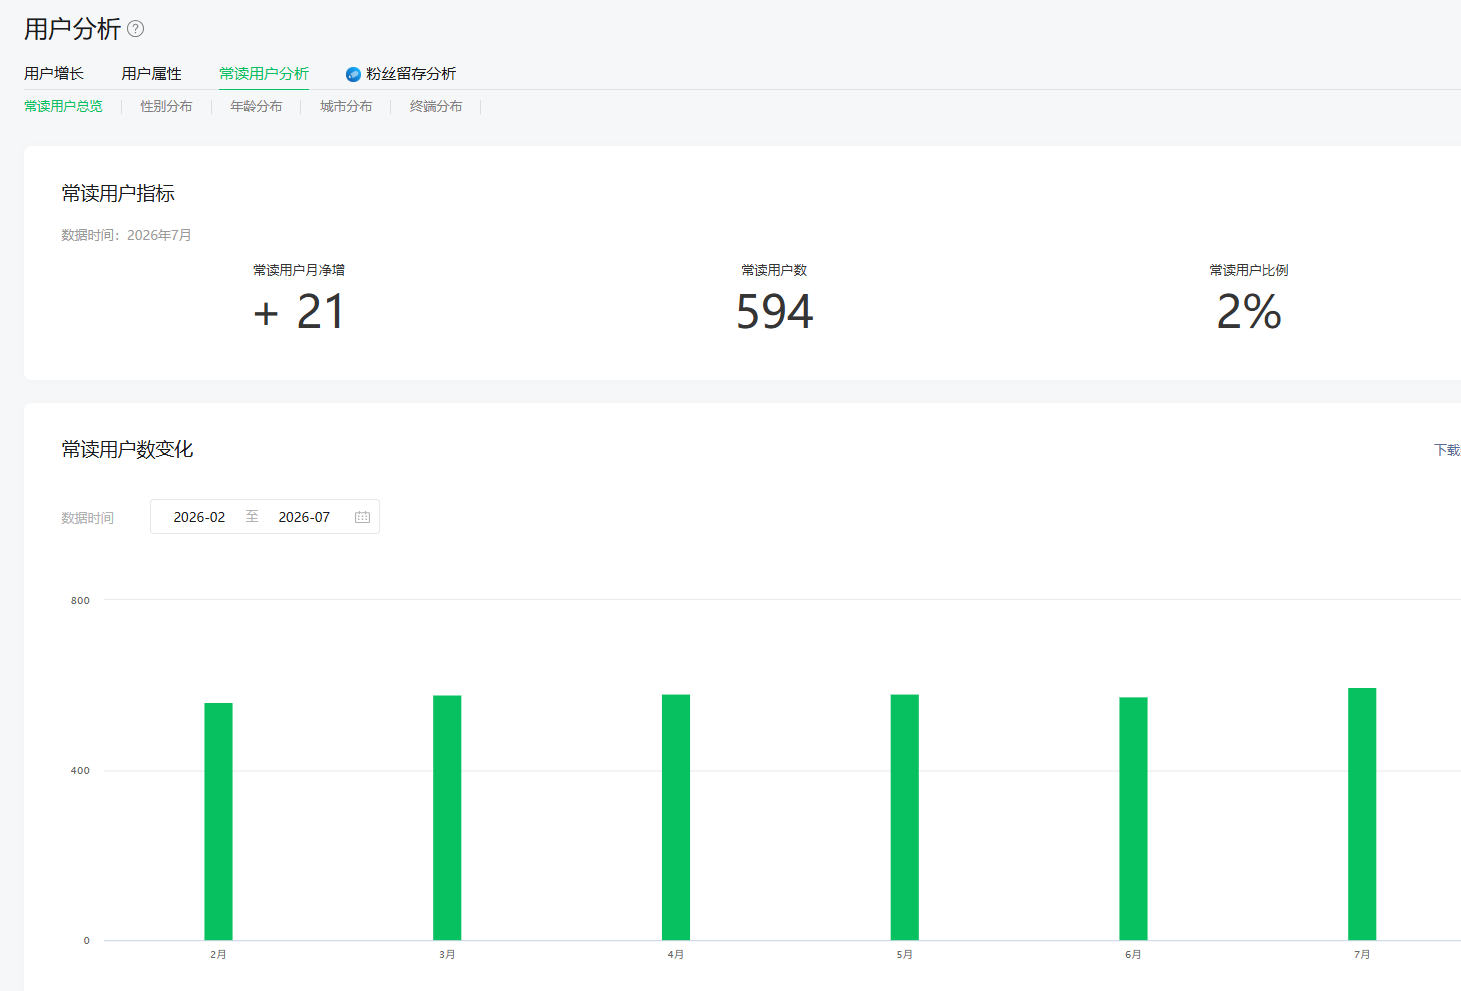Click the green bar for 5月
Image resolution: width=1461 pixels, height=991 pixels.
[x=905, y=817]
